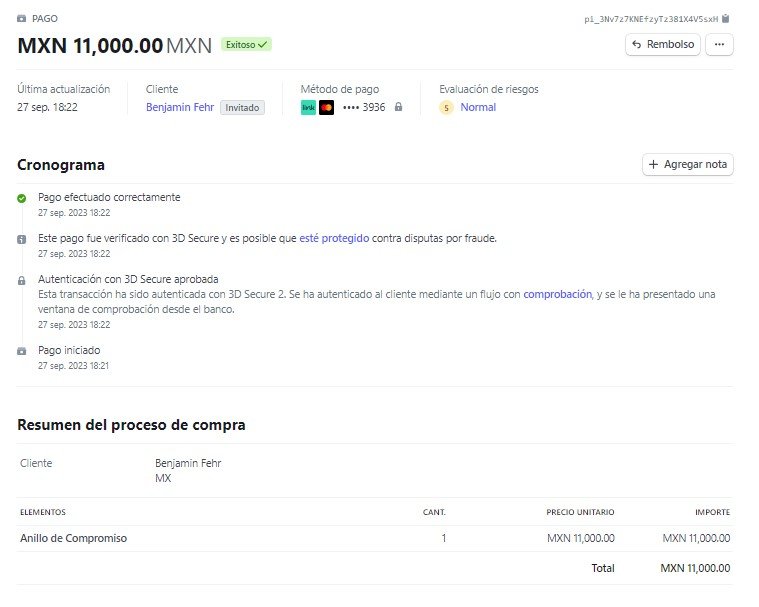
Task: Click the Link payment method icon
Action: tap(308, 107)
